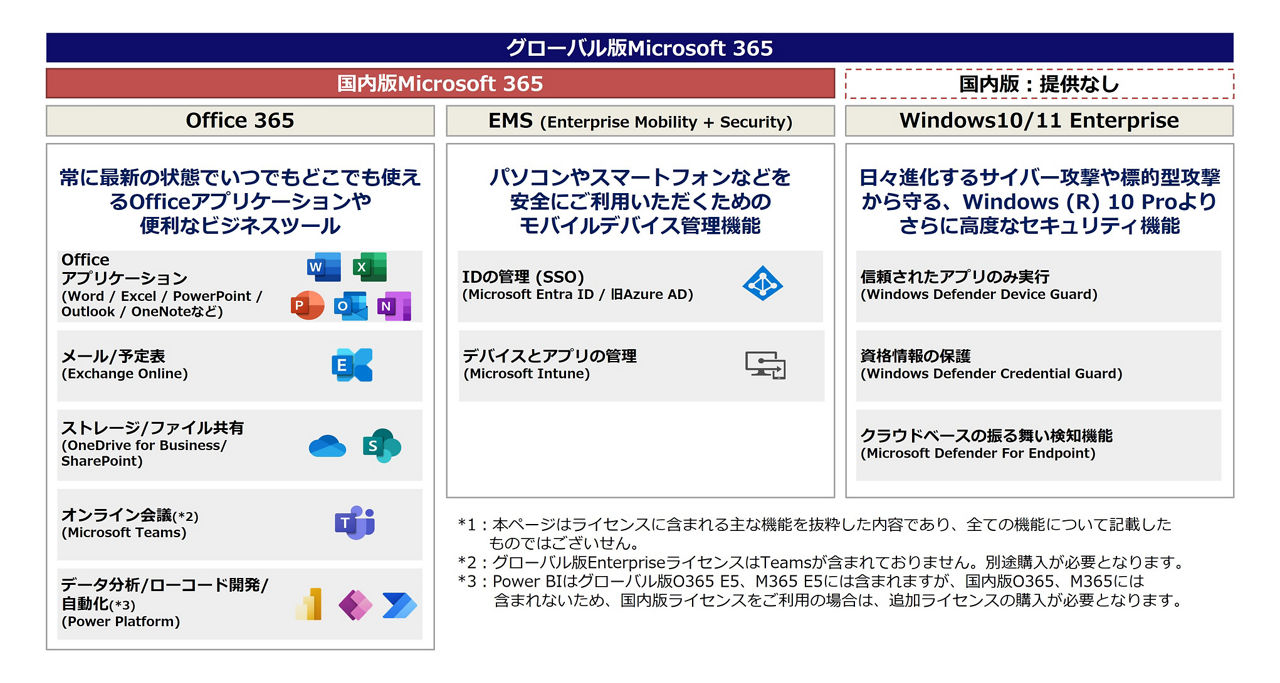Click the Outlook application icon
Viewport: 1280px width, 683px height.
350,306
